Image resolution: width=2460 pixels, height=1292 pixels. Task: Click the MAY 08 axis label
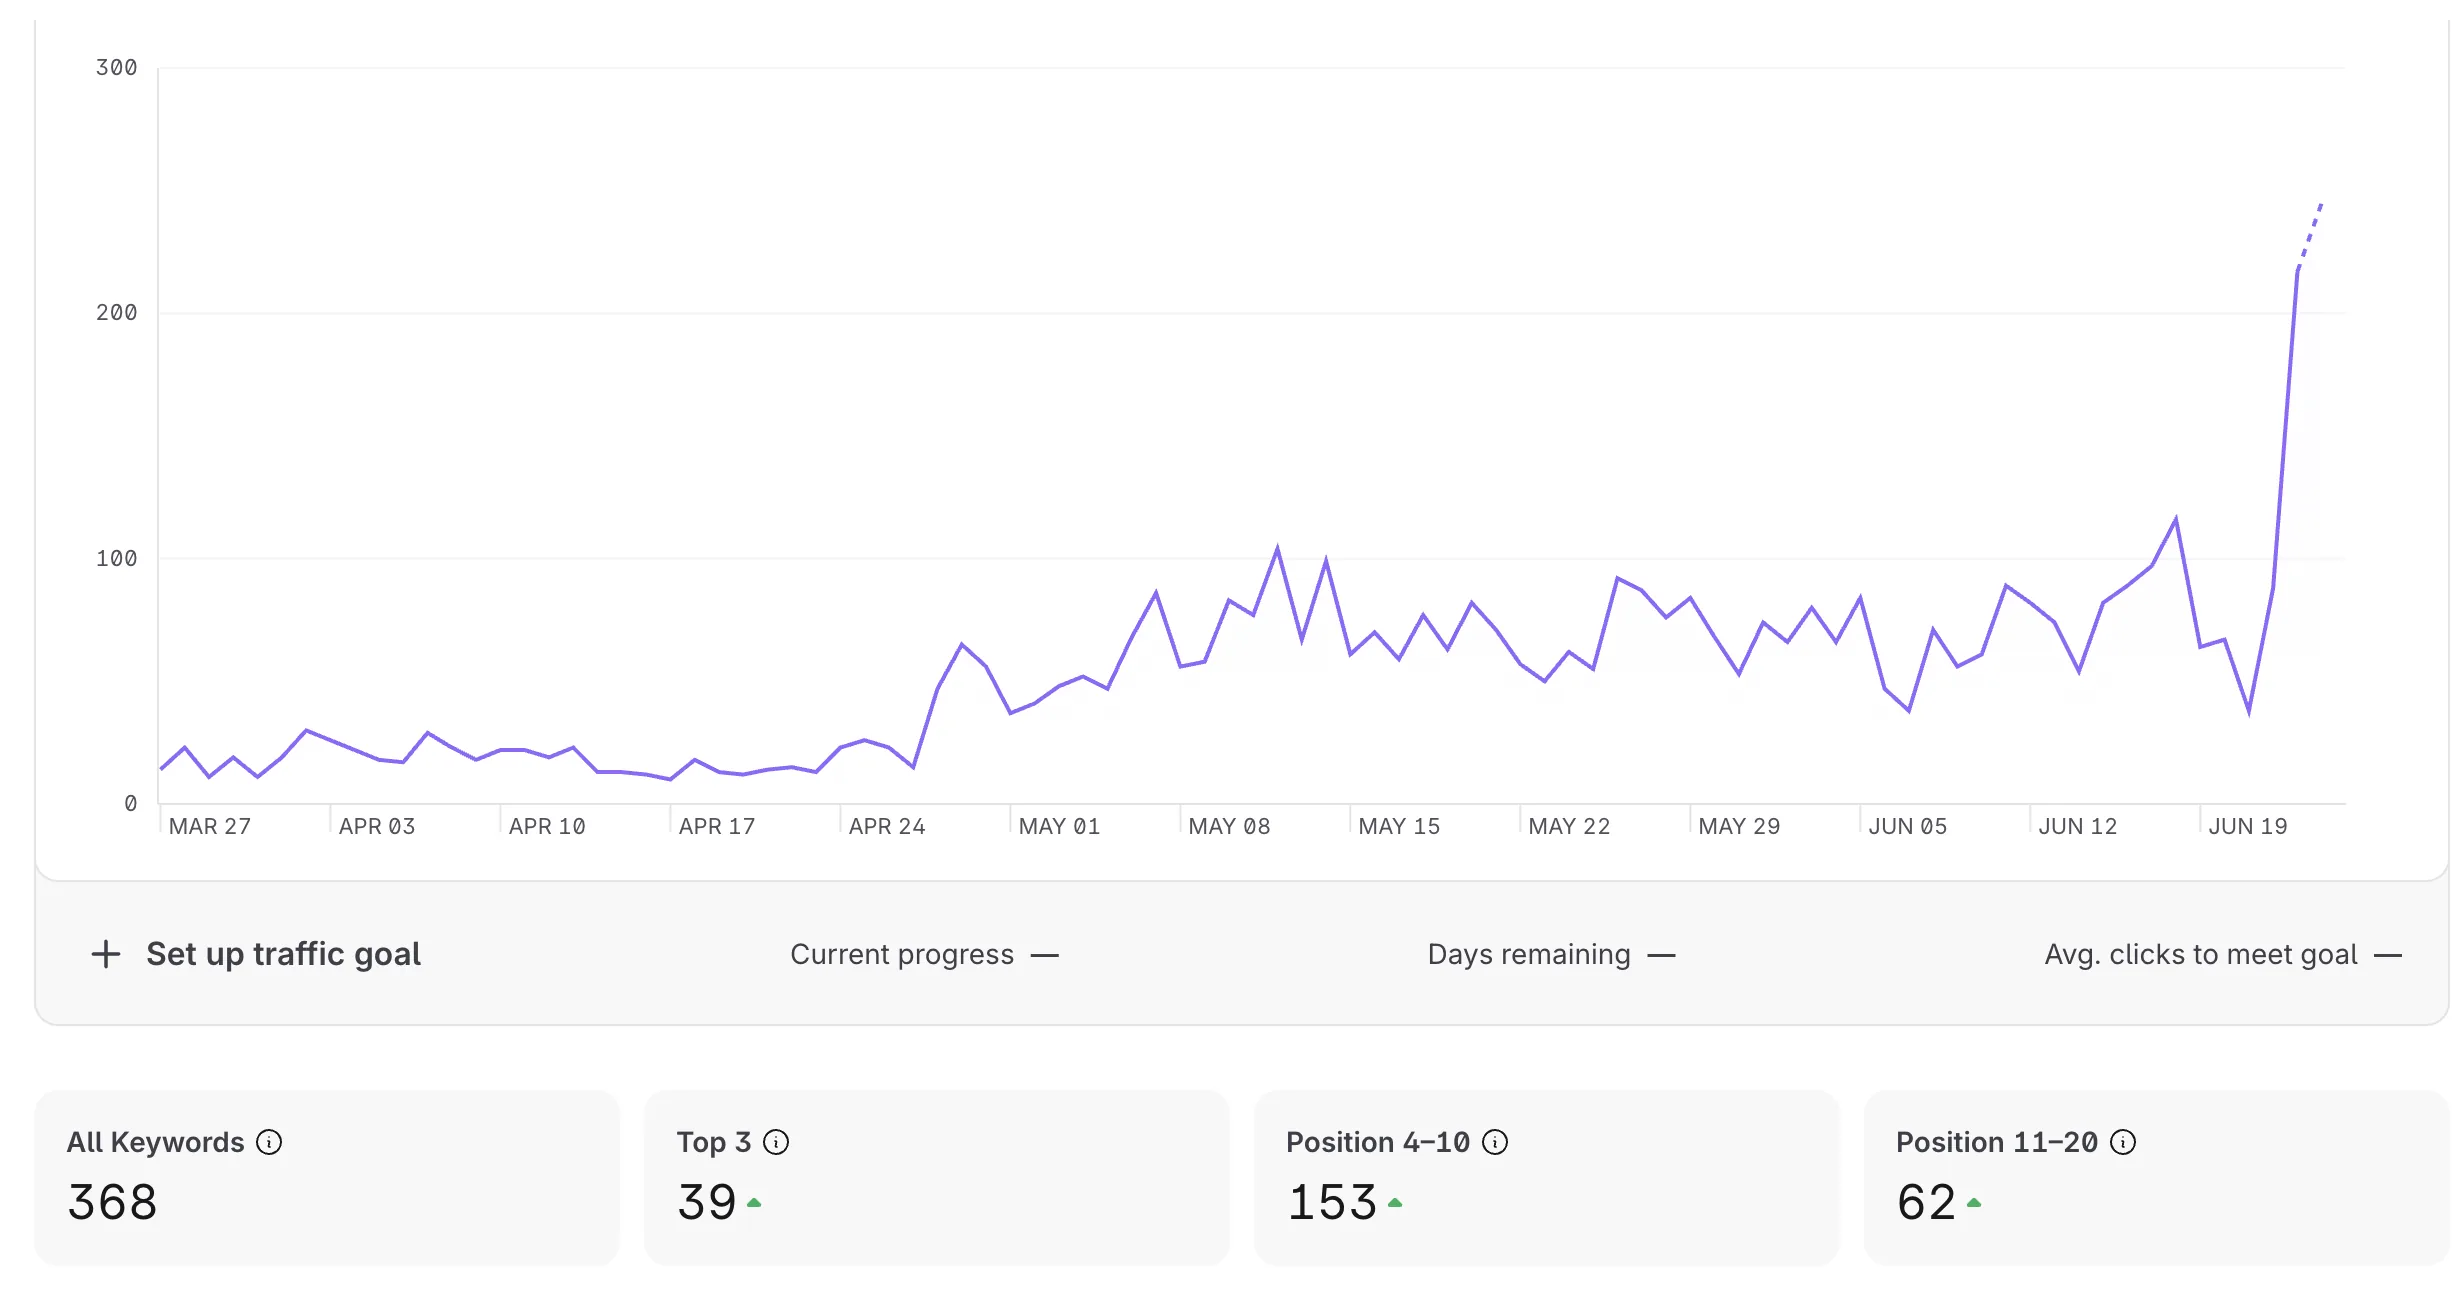[1229, 827]
